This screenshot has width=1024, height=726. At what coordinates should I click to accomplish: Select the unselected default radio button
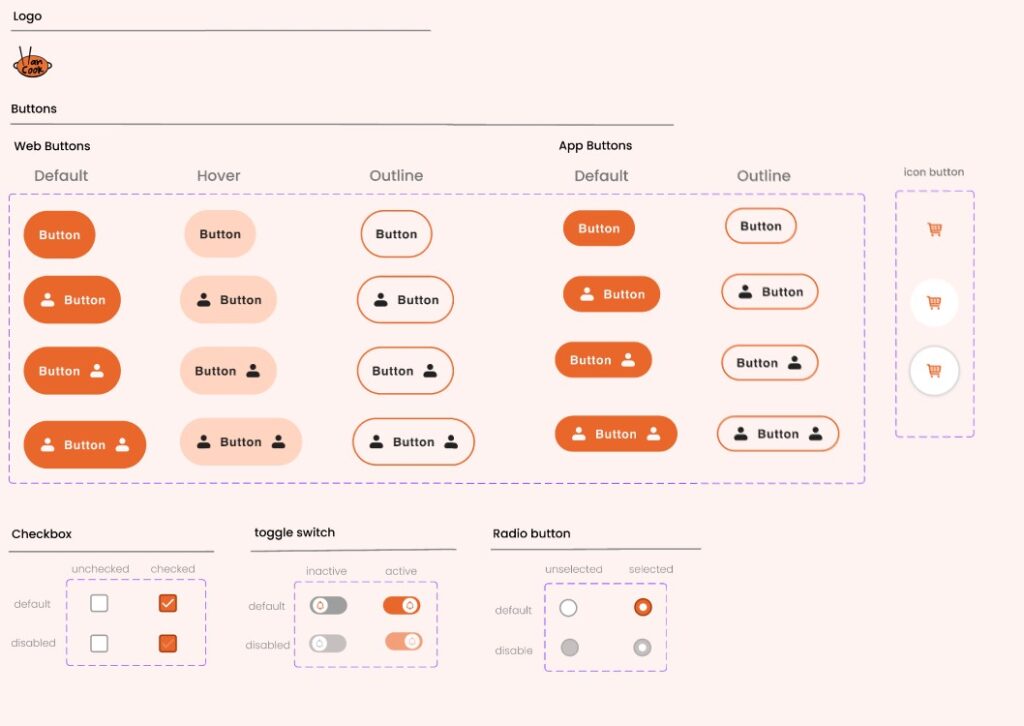coord(569,607)
